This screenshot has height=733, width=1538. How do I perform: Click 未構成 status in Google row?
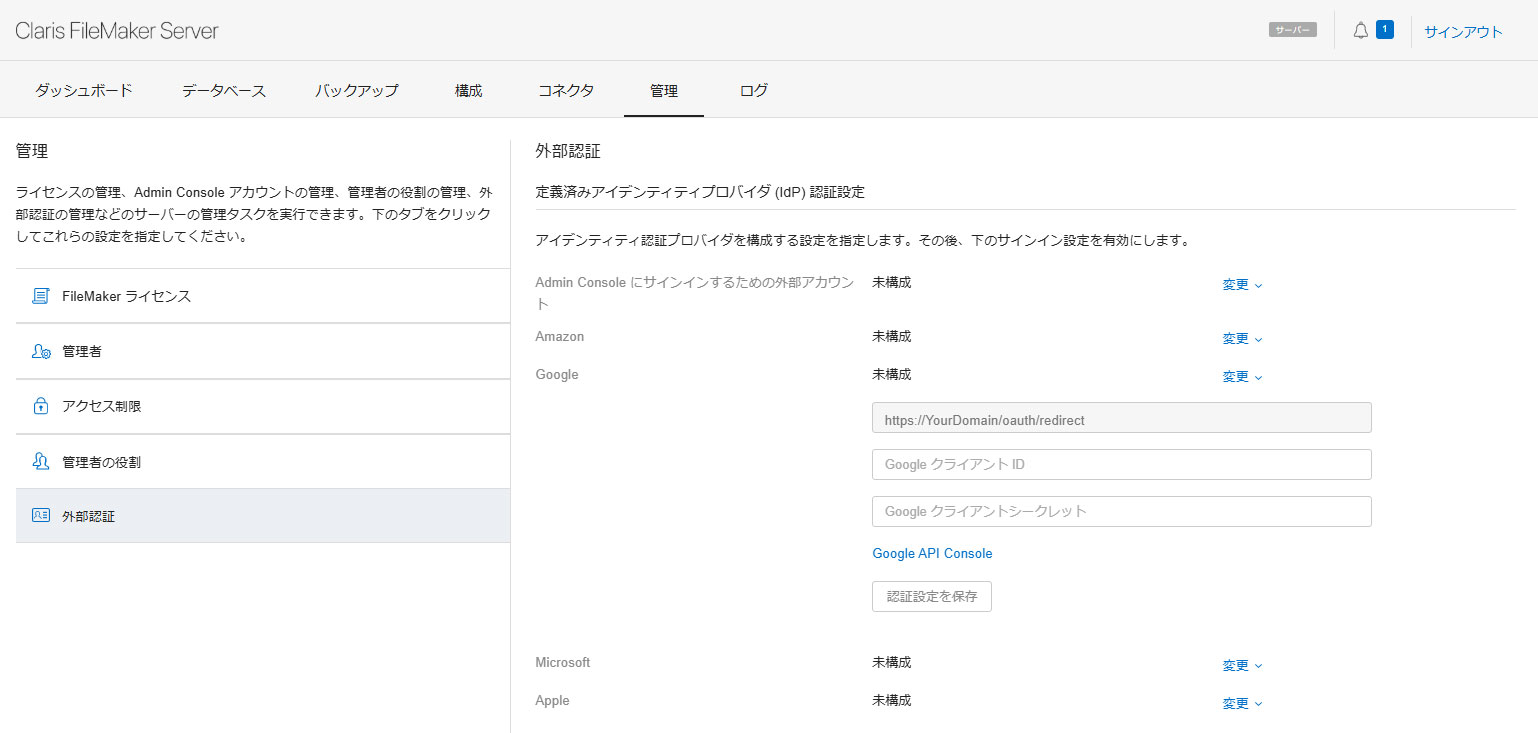pyautogui.click(x=892, y=375)
